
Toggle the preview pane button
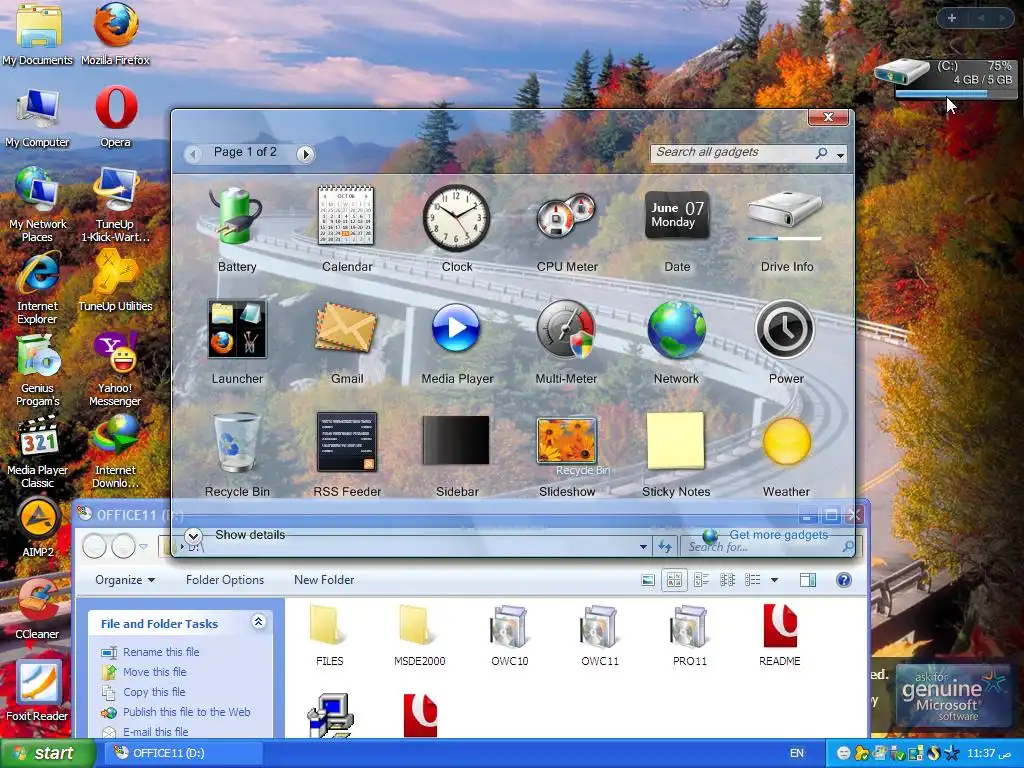point(808,580)
